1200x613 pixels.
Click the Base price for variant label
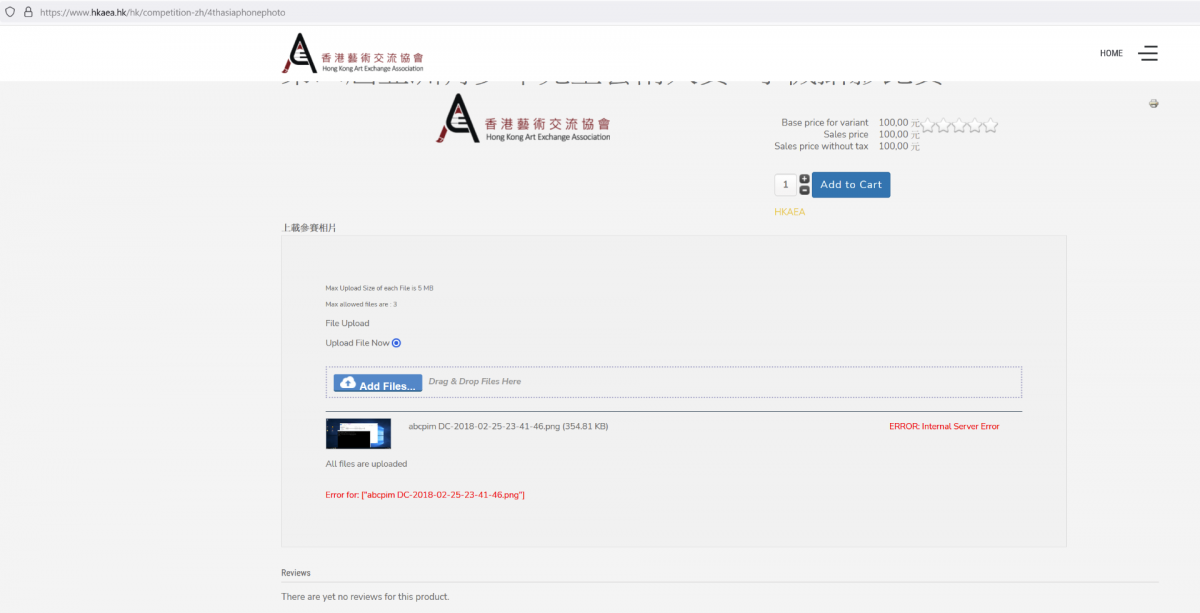(x=825, y=122)
